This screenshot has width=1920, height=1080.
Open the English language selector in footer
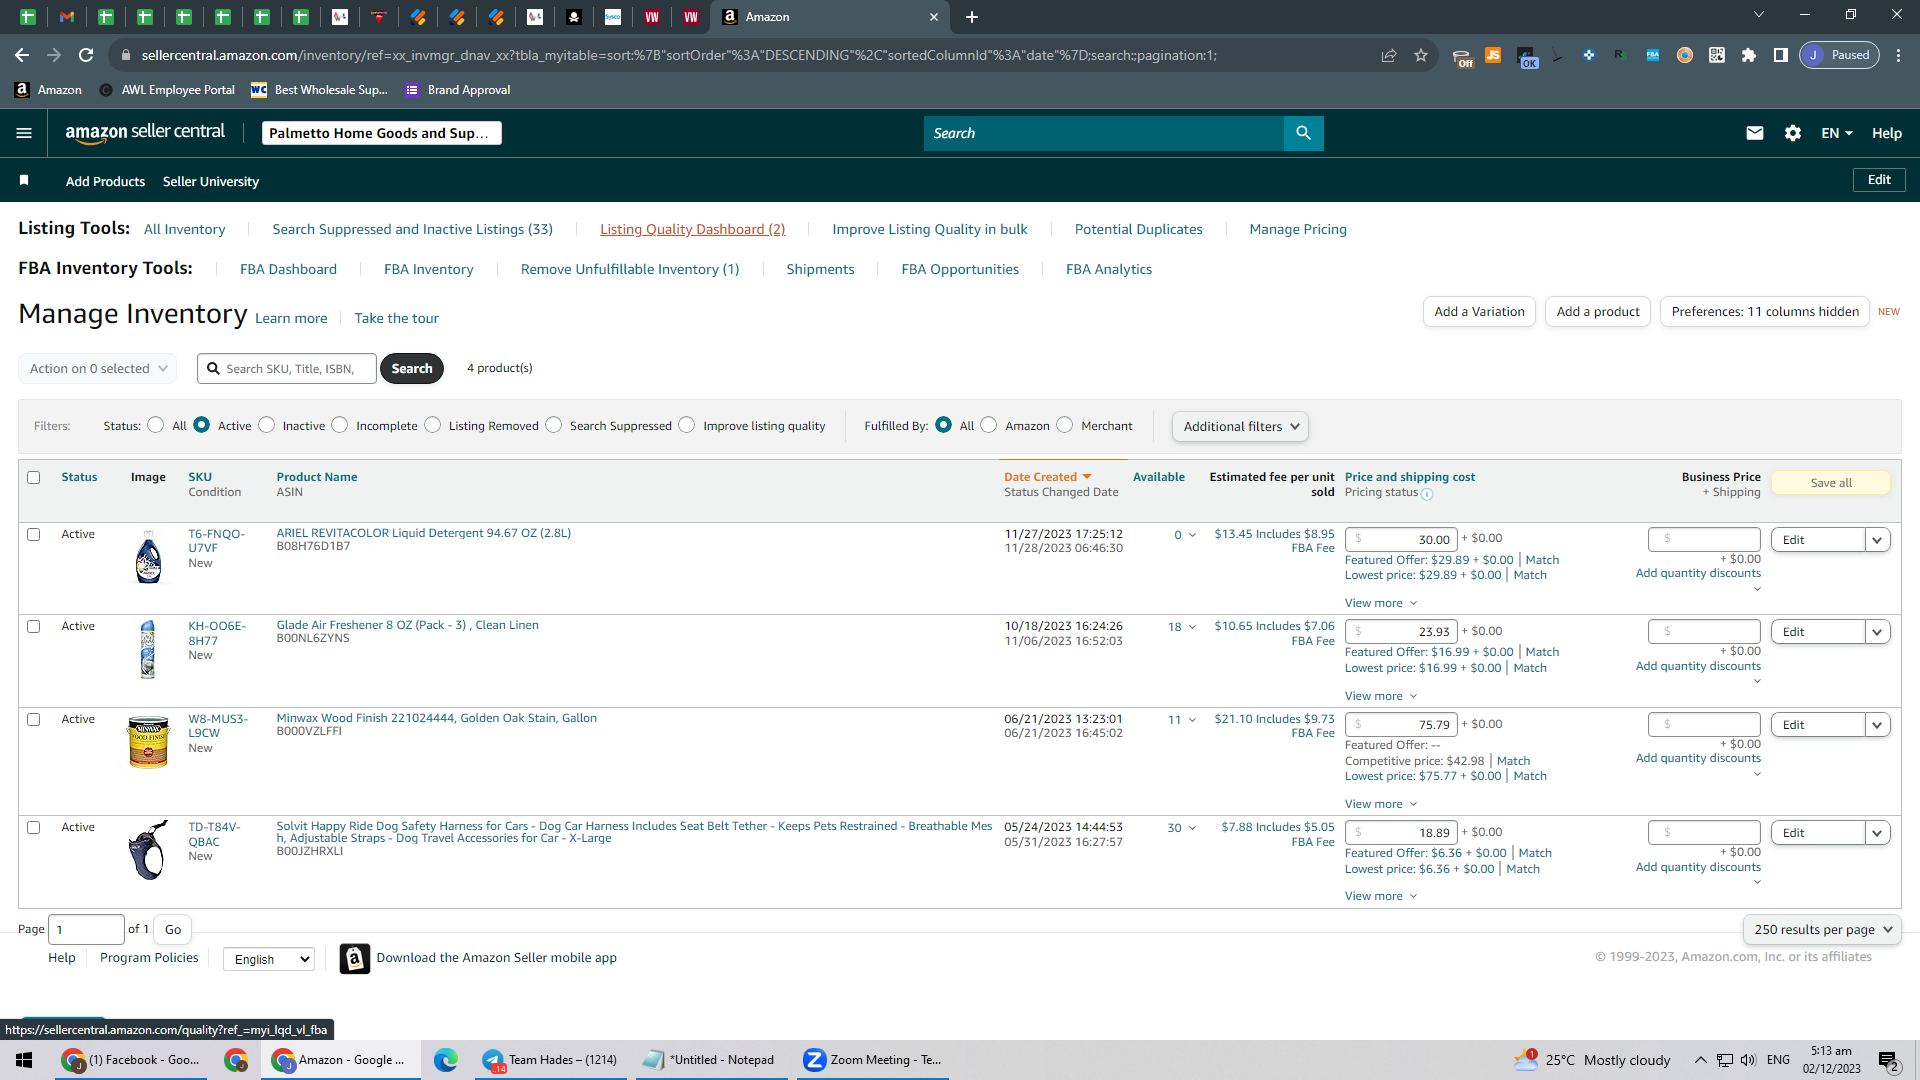269,960
